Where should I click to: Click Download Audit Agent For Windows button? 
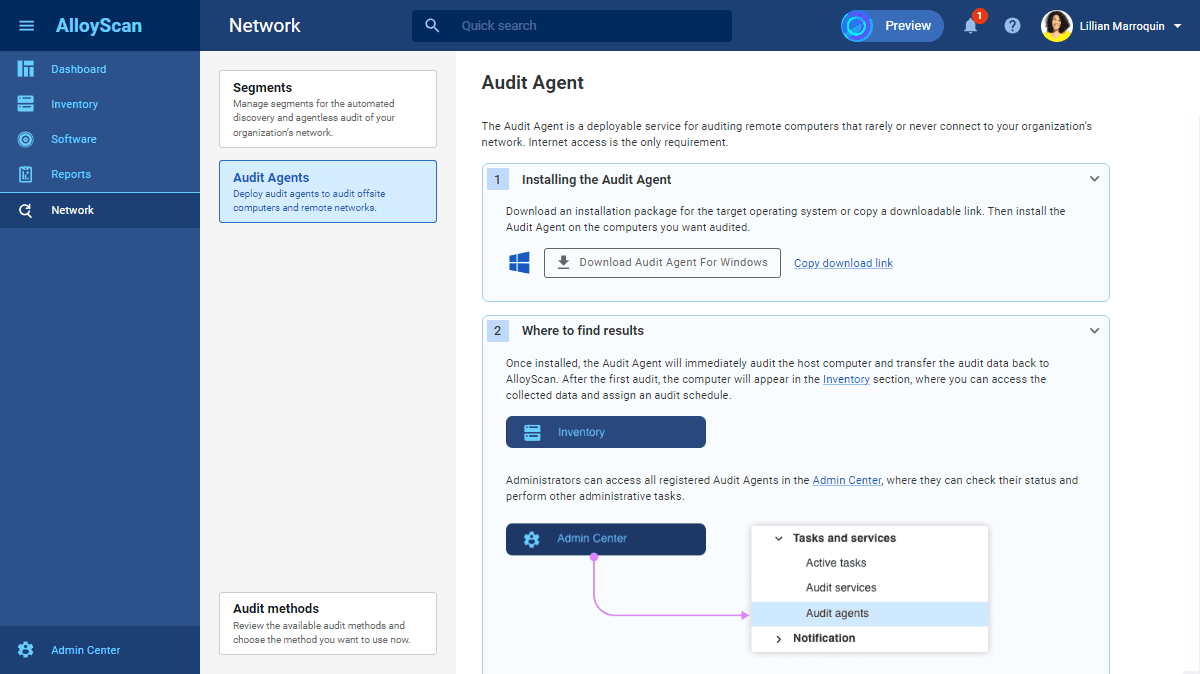pyautogui.click(x=662, y=263)
